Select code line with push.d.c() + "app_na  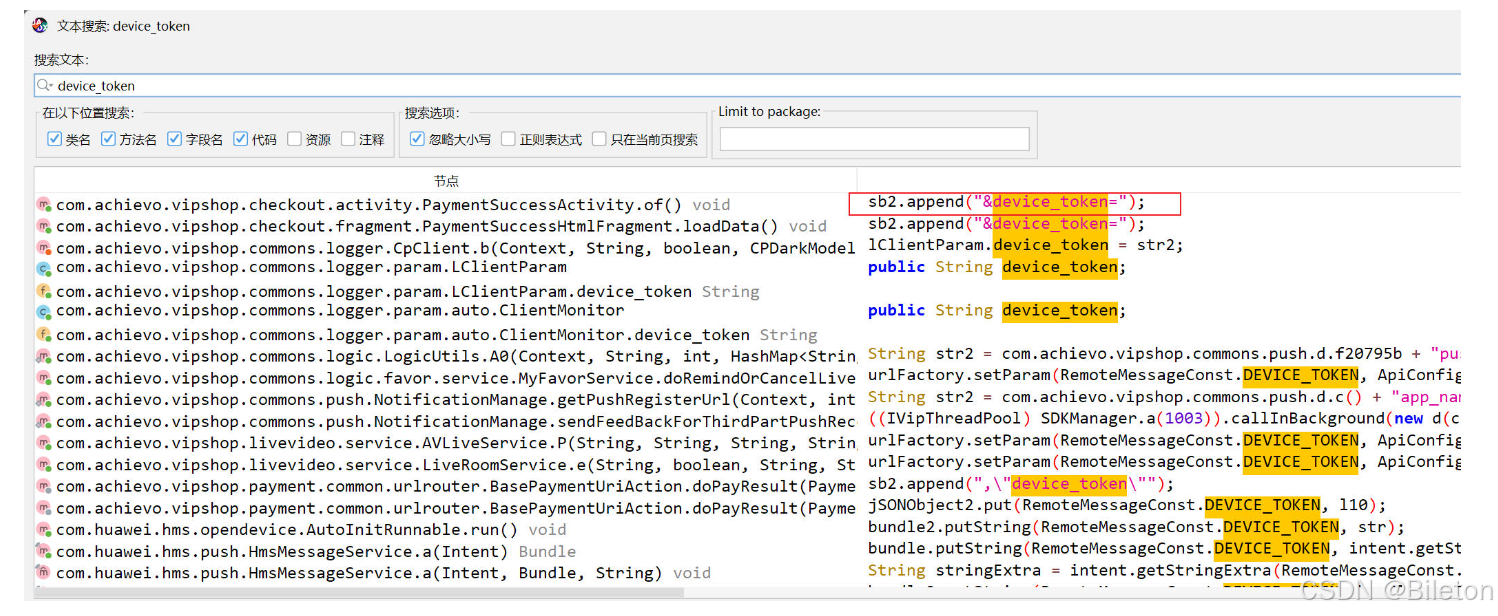pyautogui.click(x=1164, y=397)
